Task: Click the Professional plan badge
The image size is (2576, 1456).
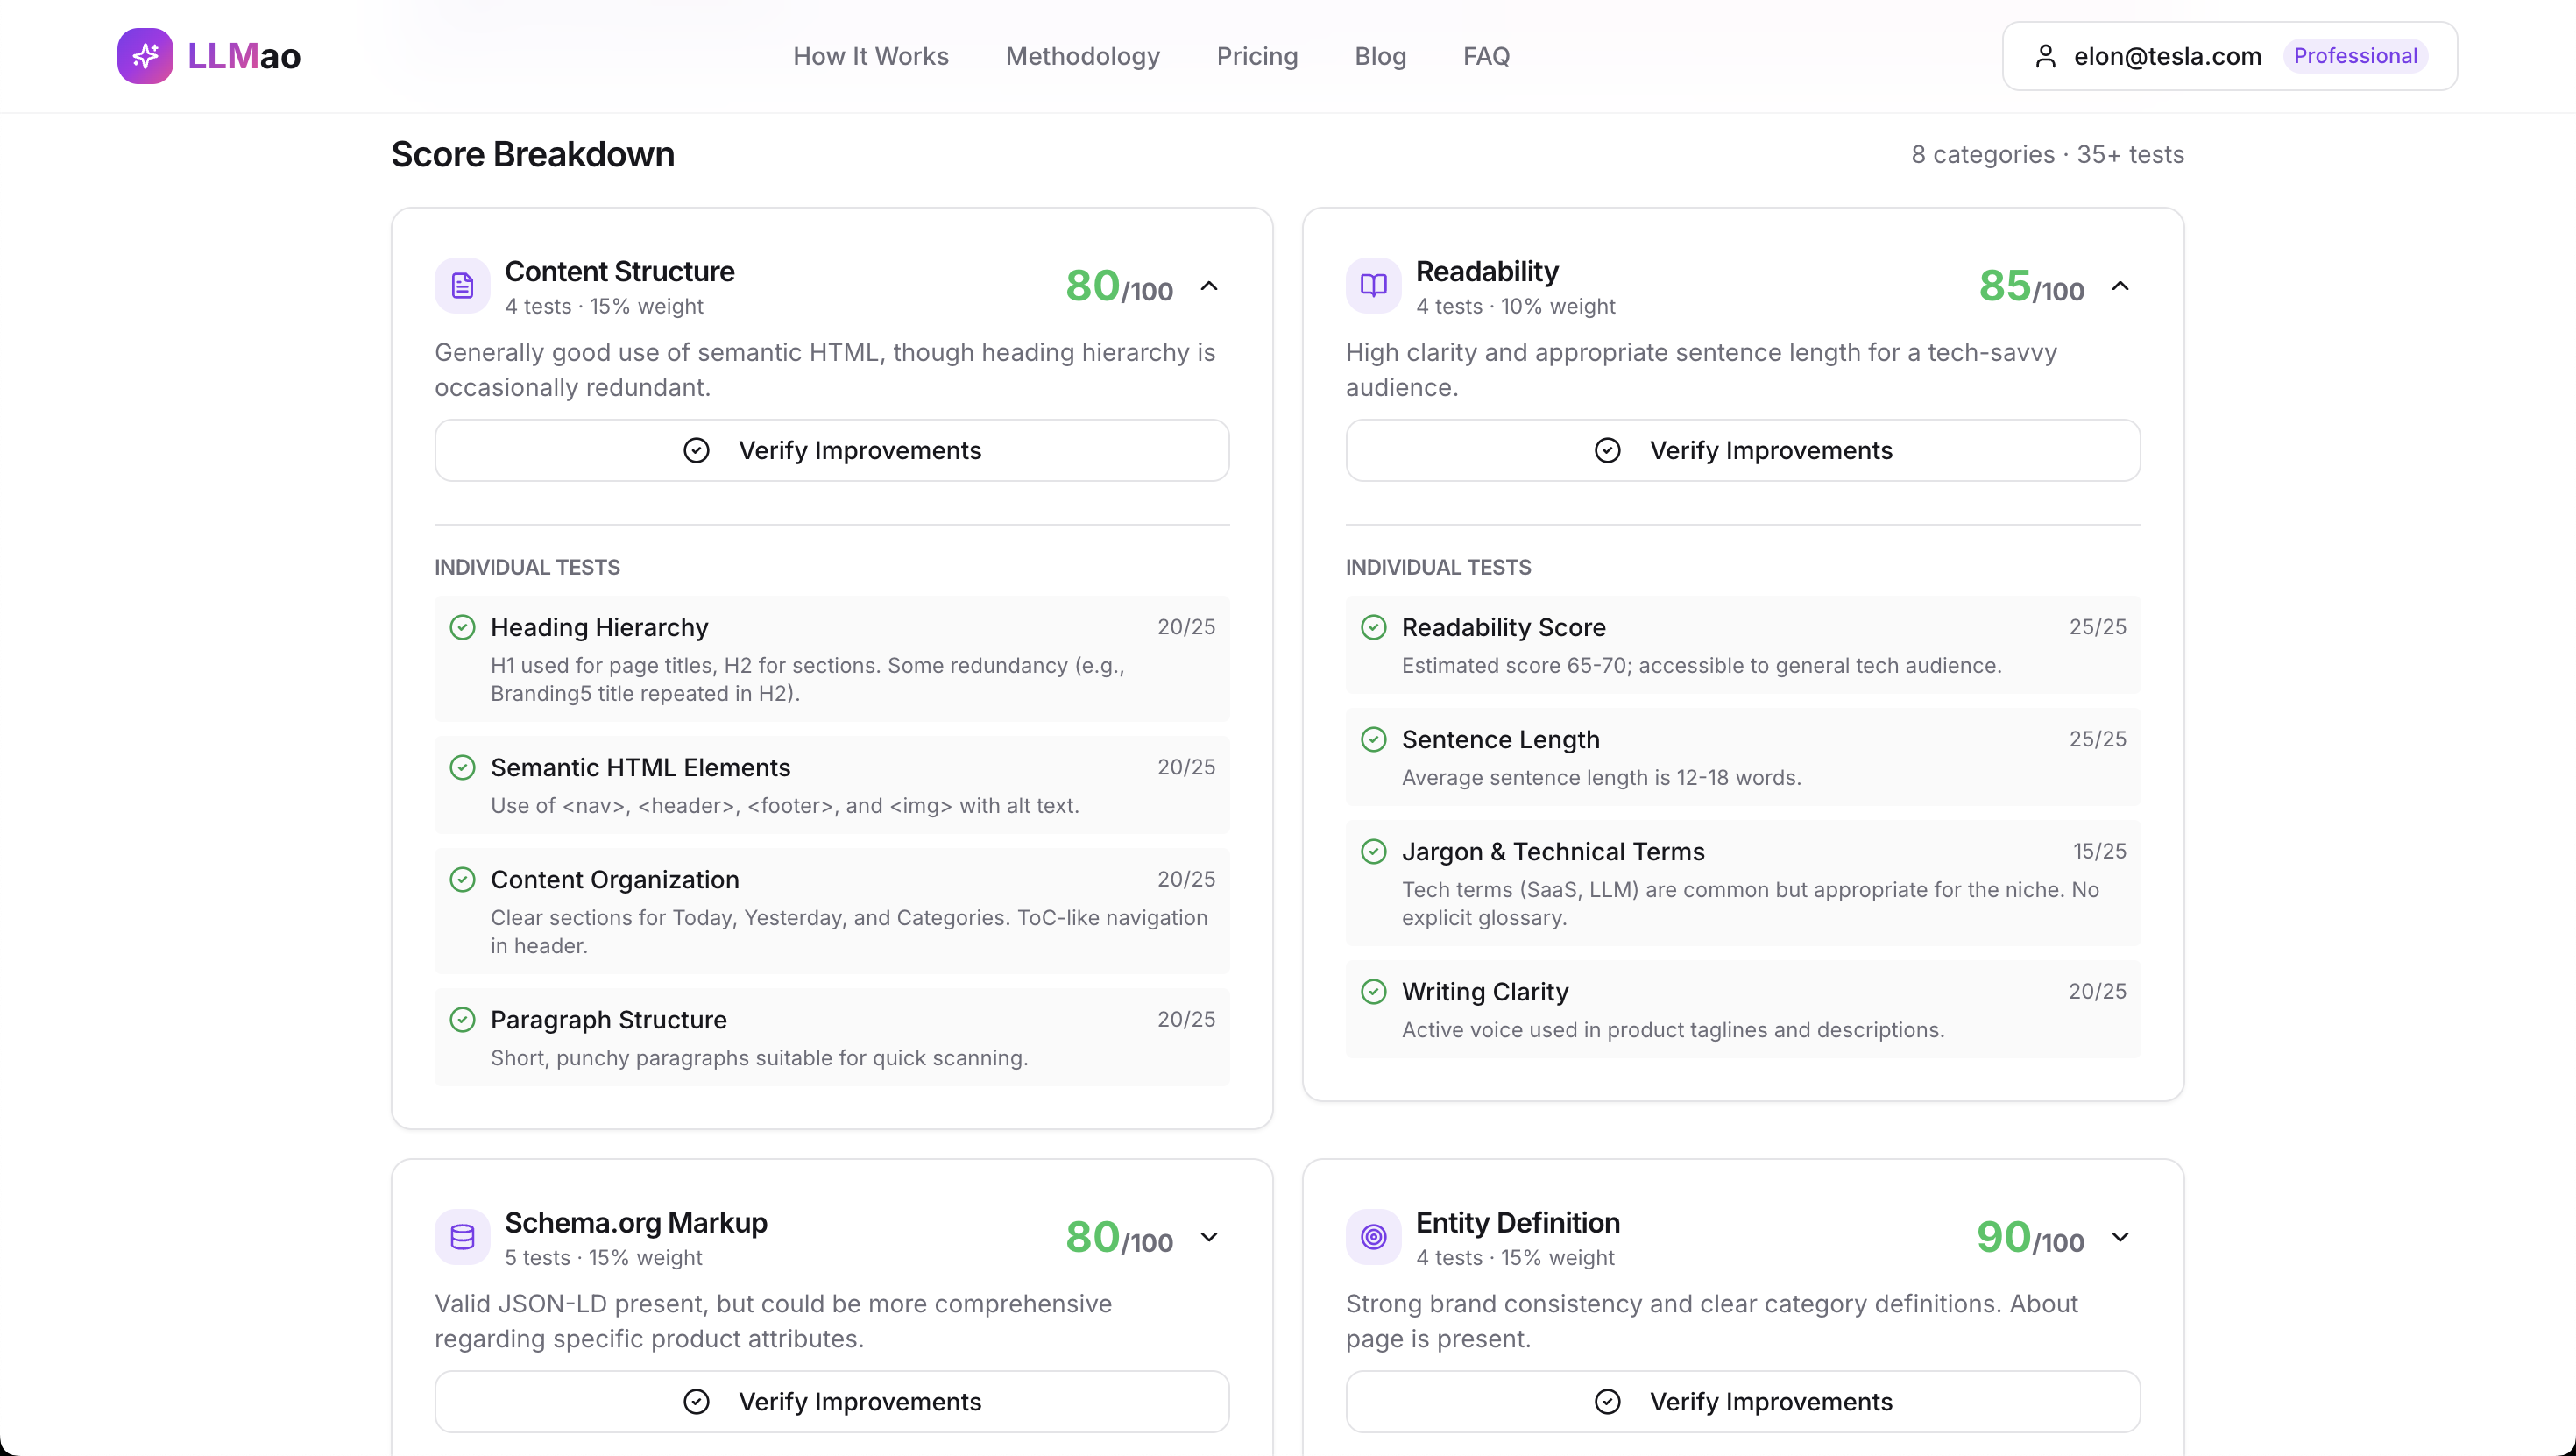Action: (x=2354, y=56)
